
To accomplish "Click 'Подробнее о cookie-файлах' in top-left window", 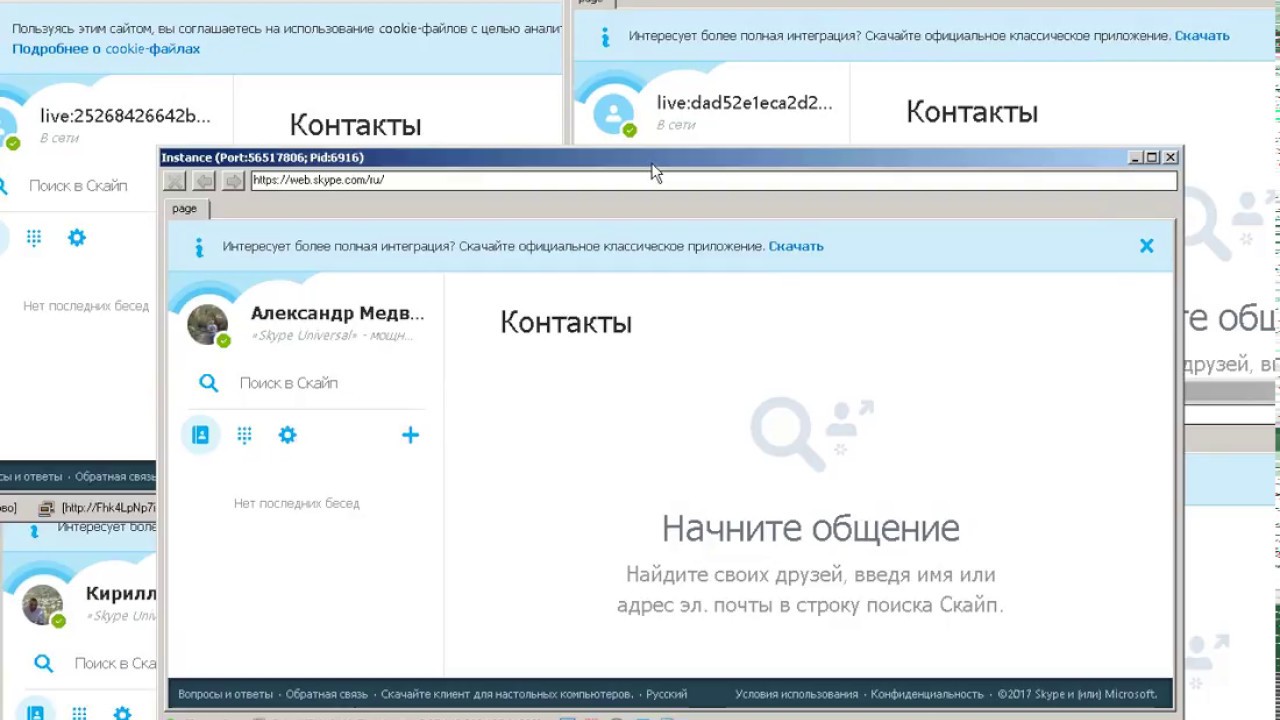I will point(106,49).
